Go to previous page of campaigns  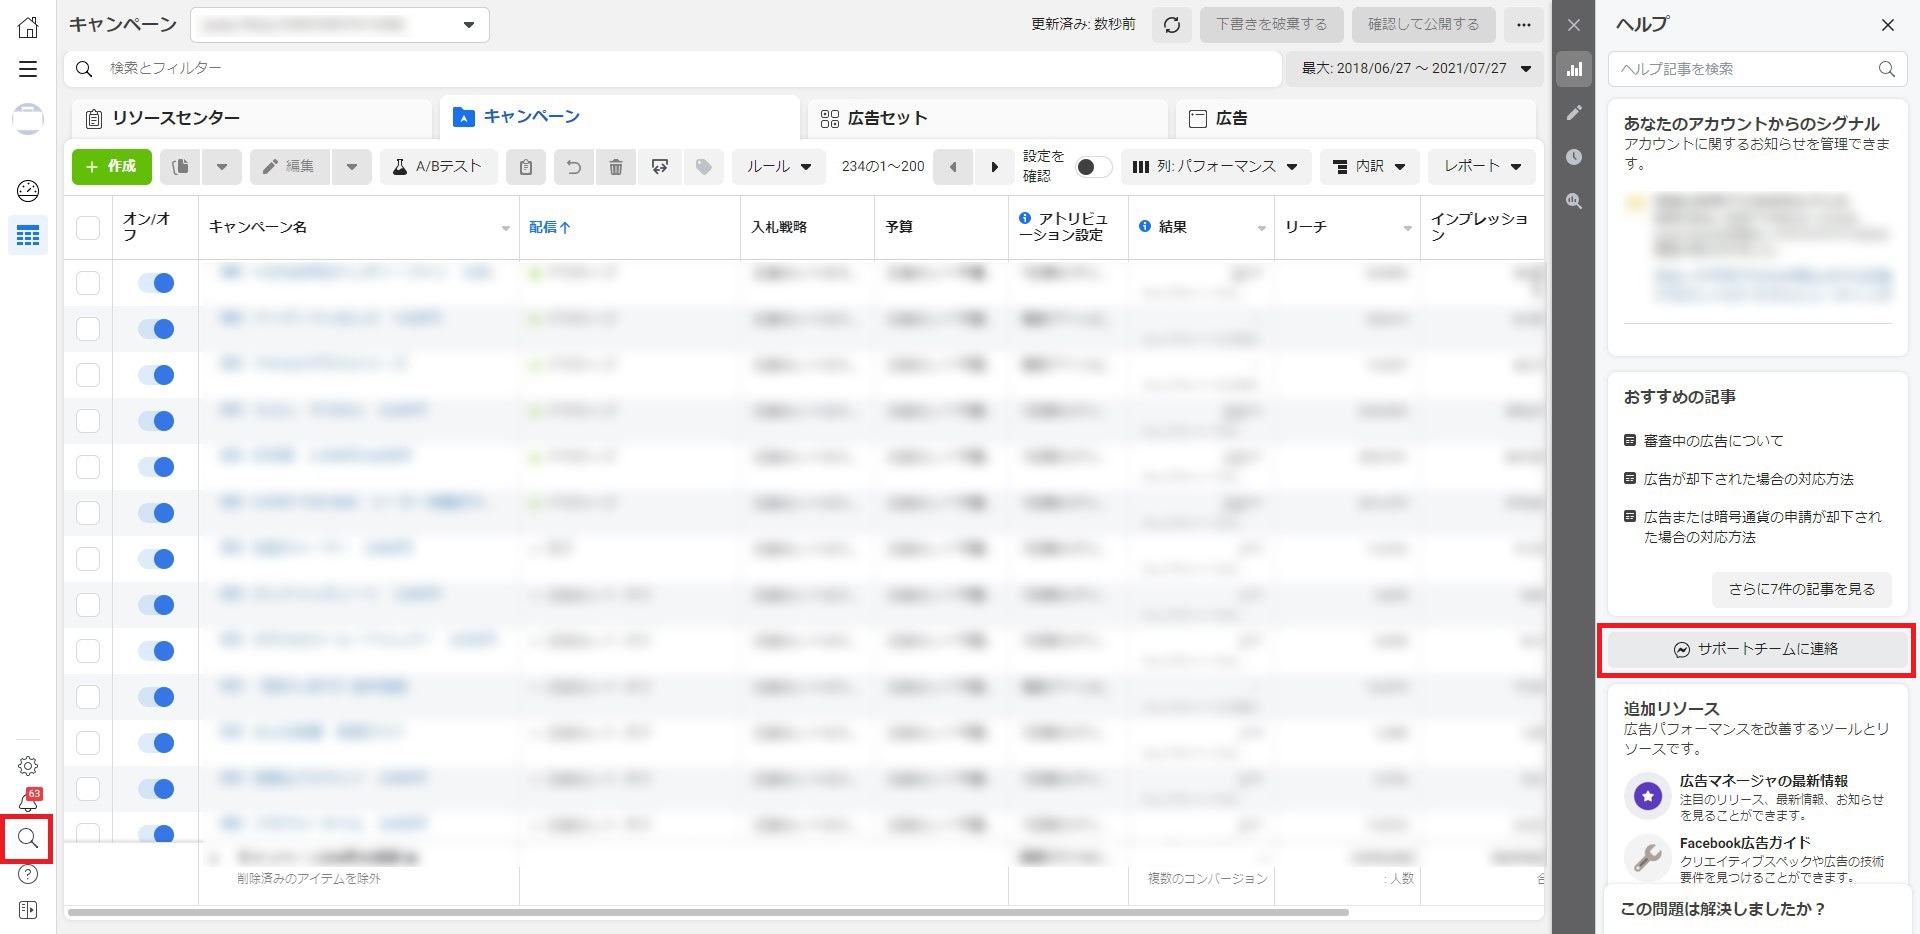point(953,167)
